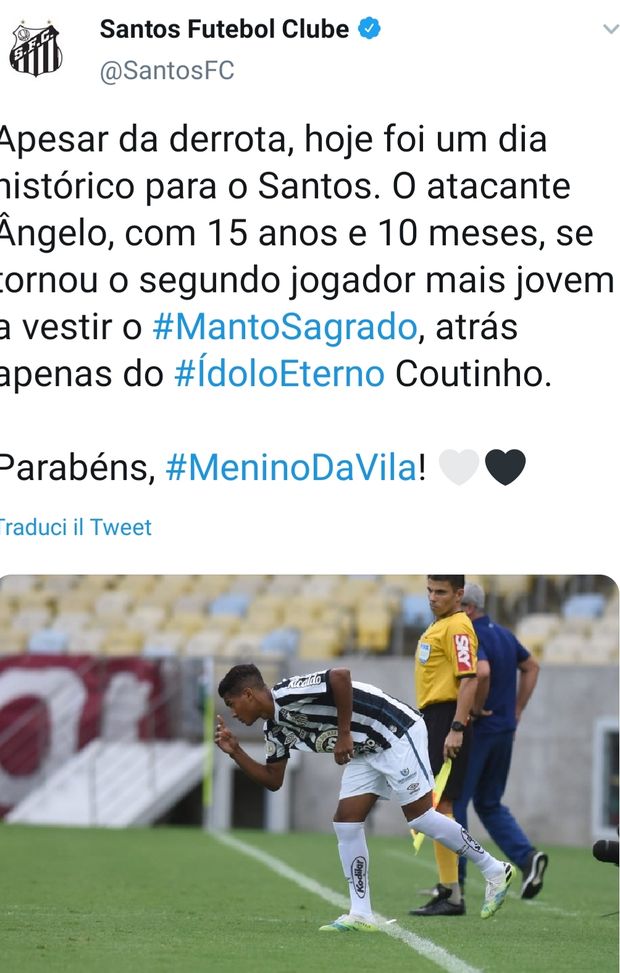Open the #MeninoDaVila hashtag
This screenshot has width=620, height=973.
(292, 467)
